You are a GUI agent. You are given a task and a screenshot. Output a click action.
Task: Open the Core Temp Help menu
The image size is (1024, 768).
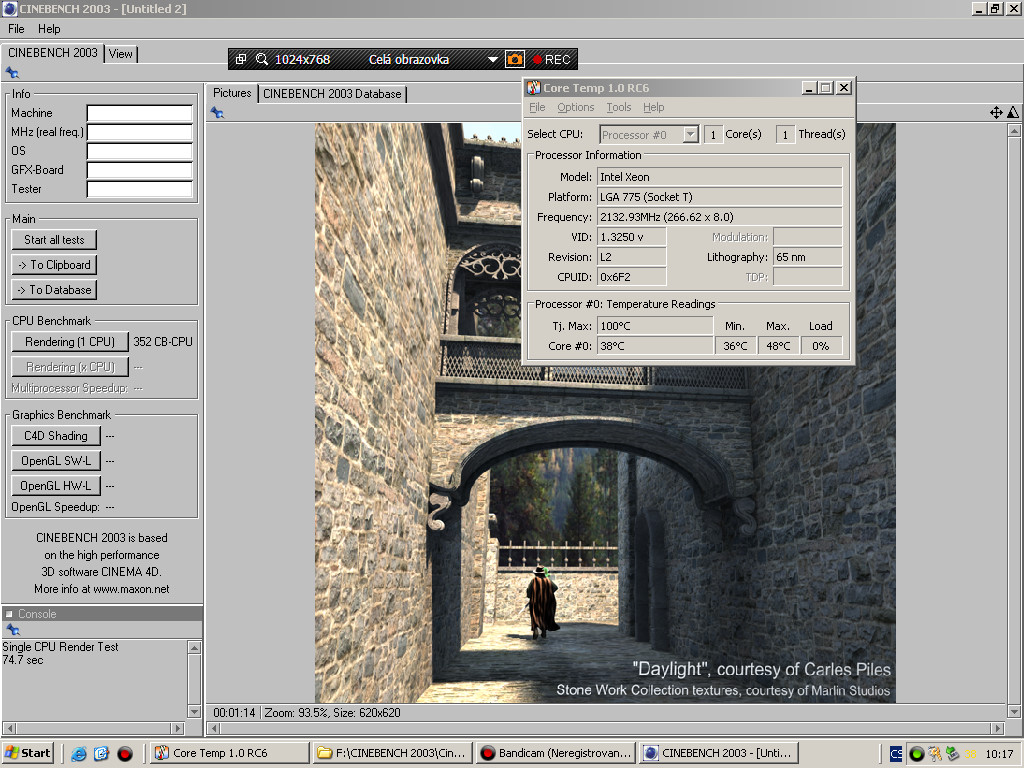653,107
